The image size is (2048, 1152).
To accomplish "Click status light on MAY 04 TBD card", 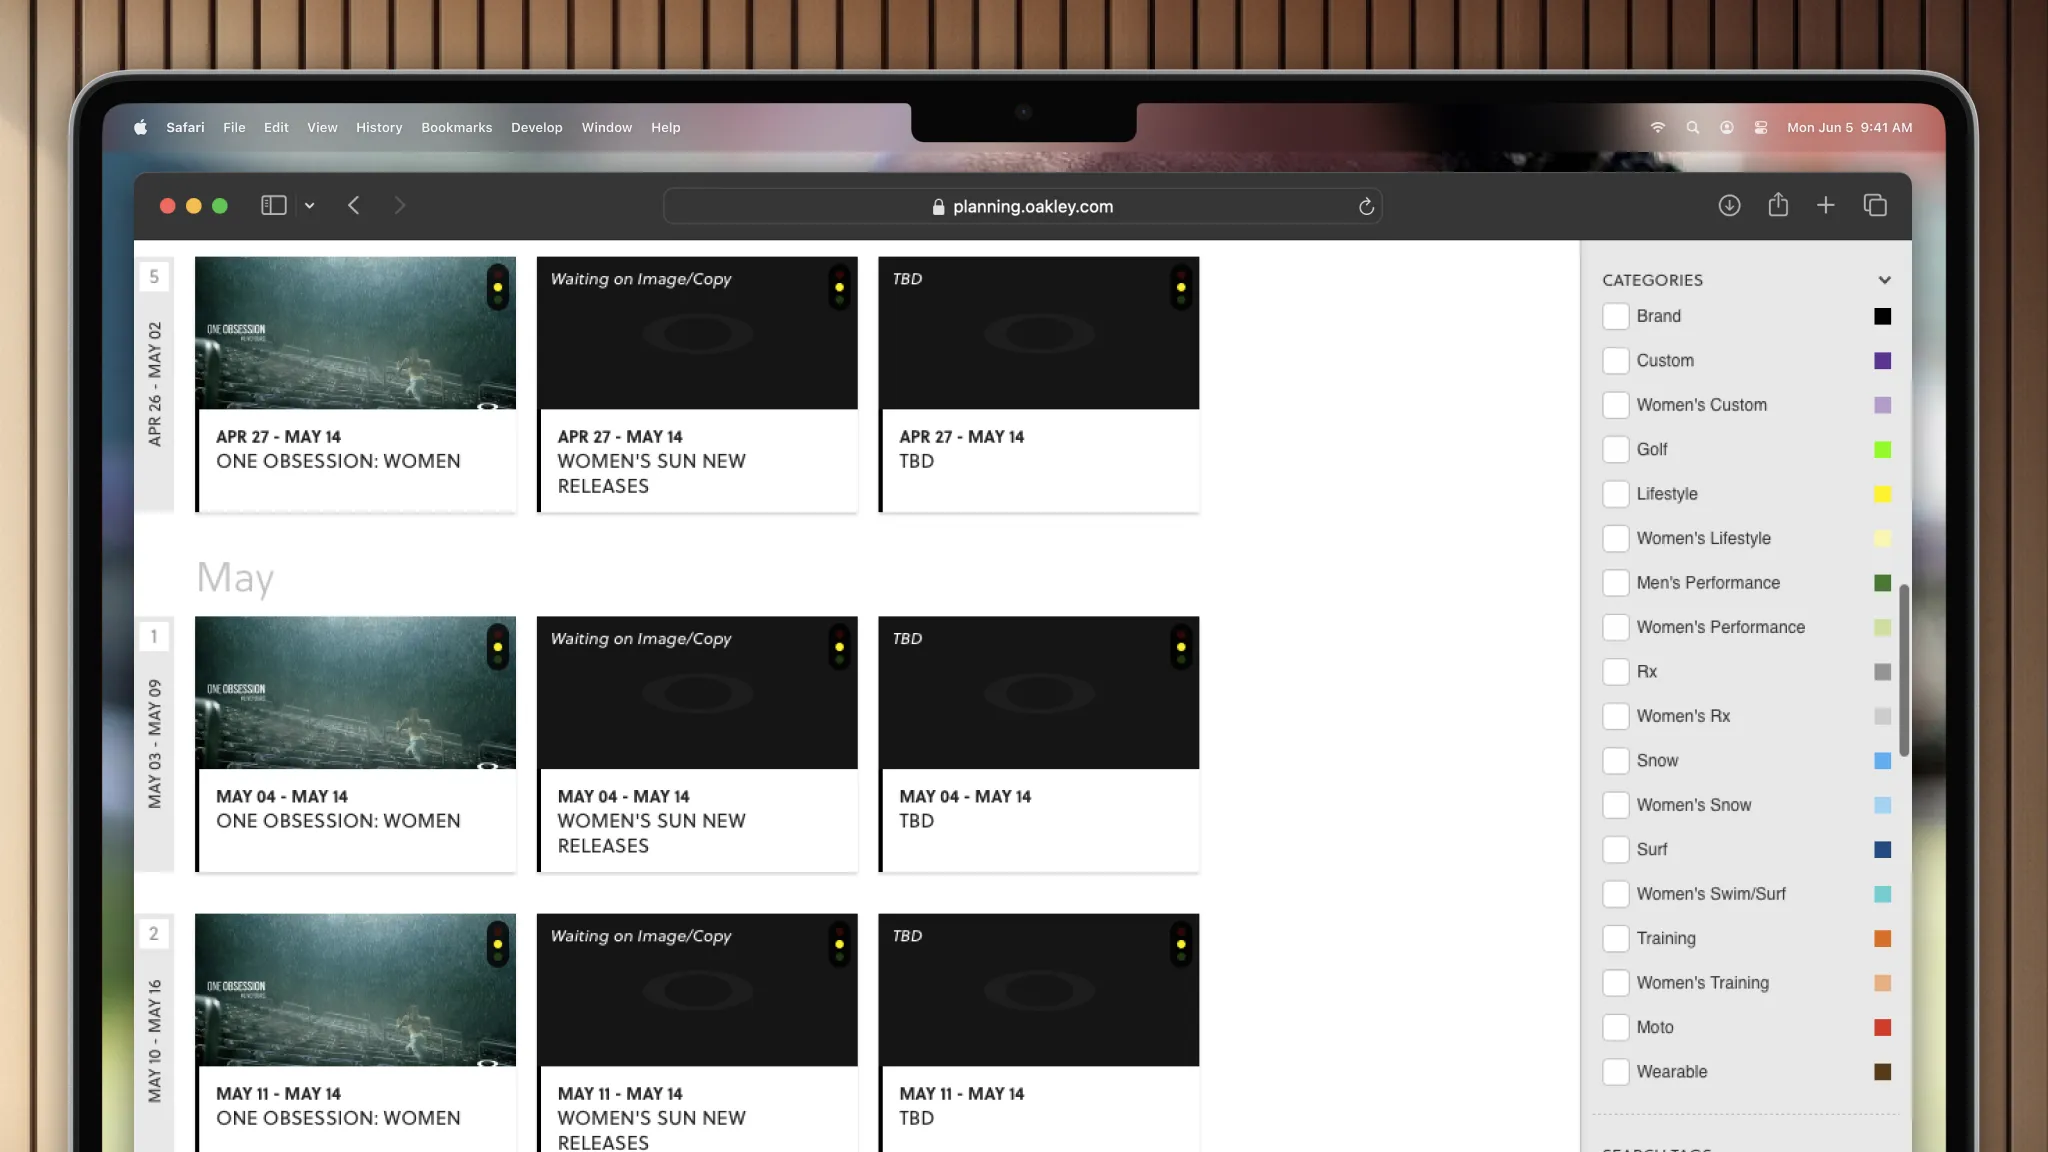I will pos(1181,647).
